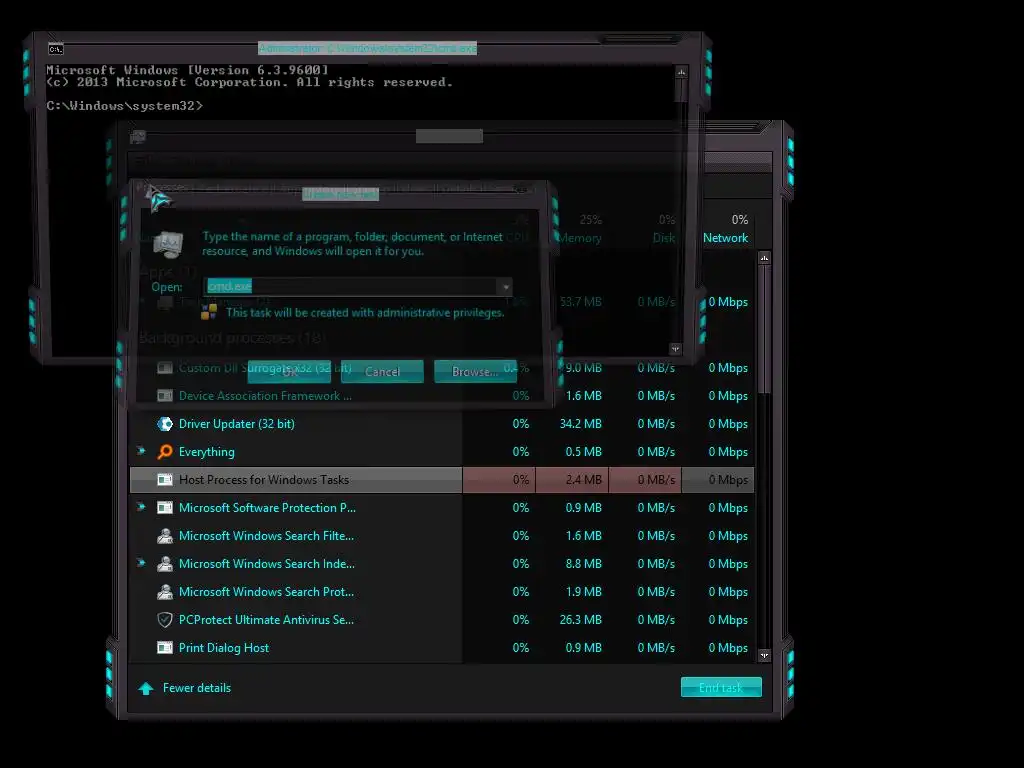Click the Driver Updater process icon
The height and width of the screenshot is (768, 1024).
(165, 424)
